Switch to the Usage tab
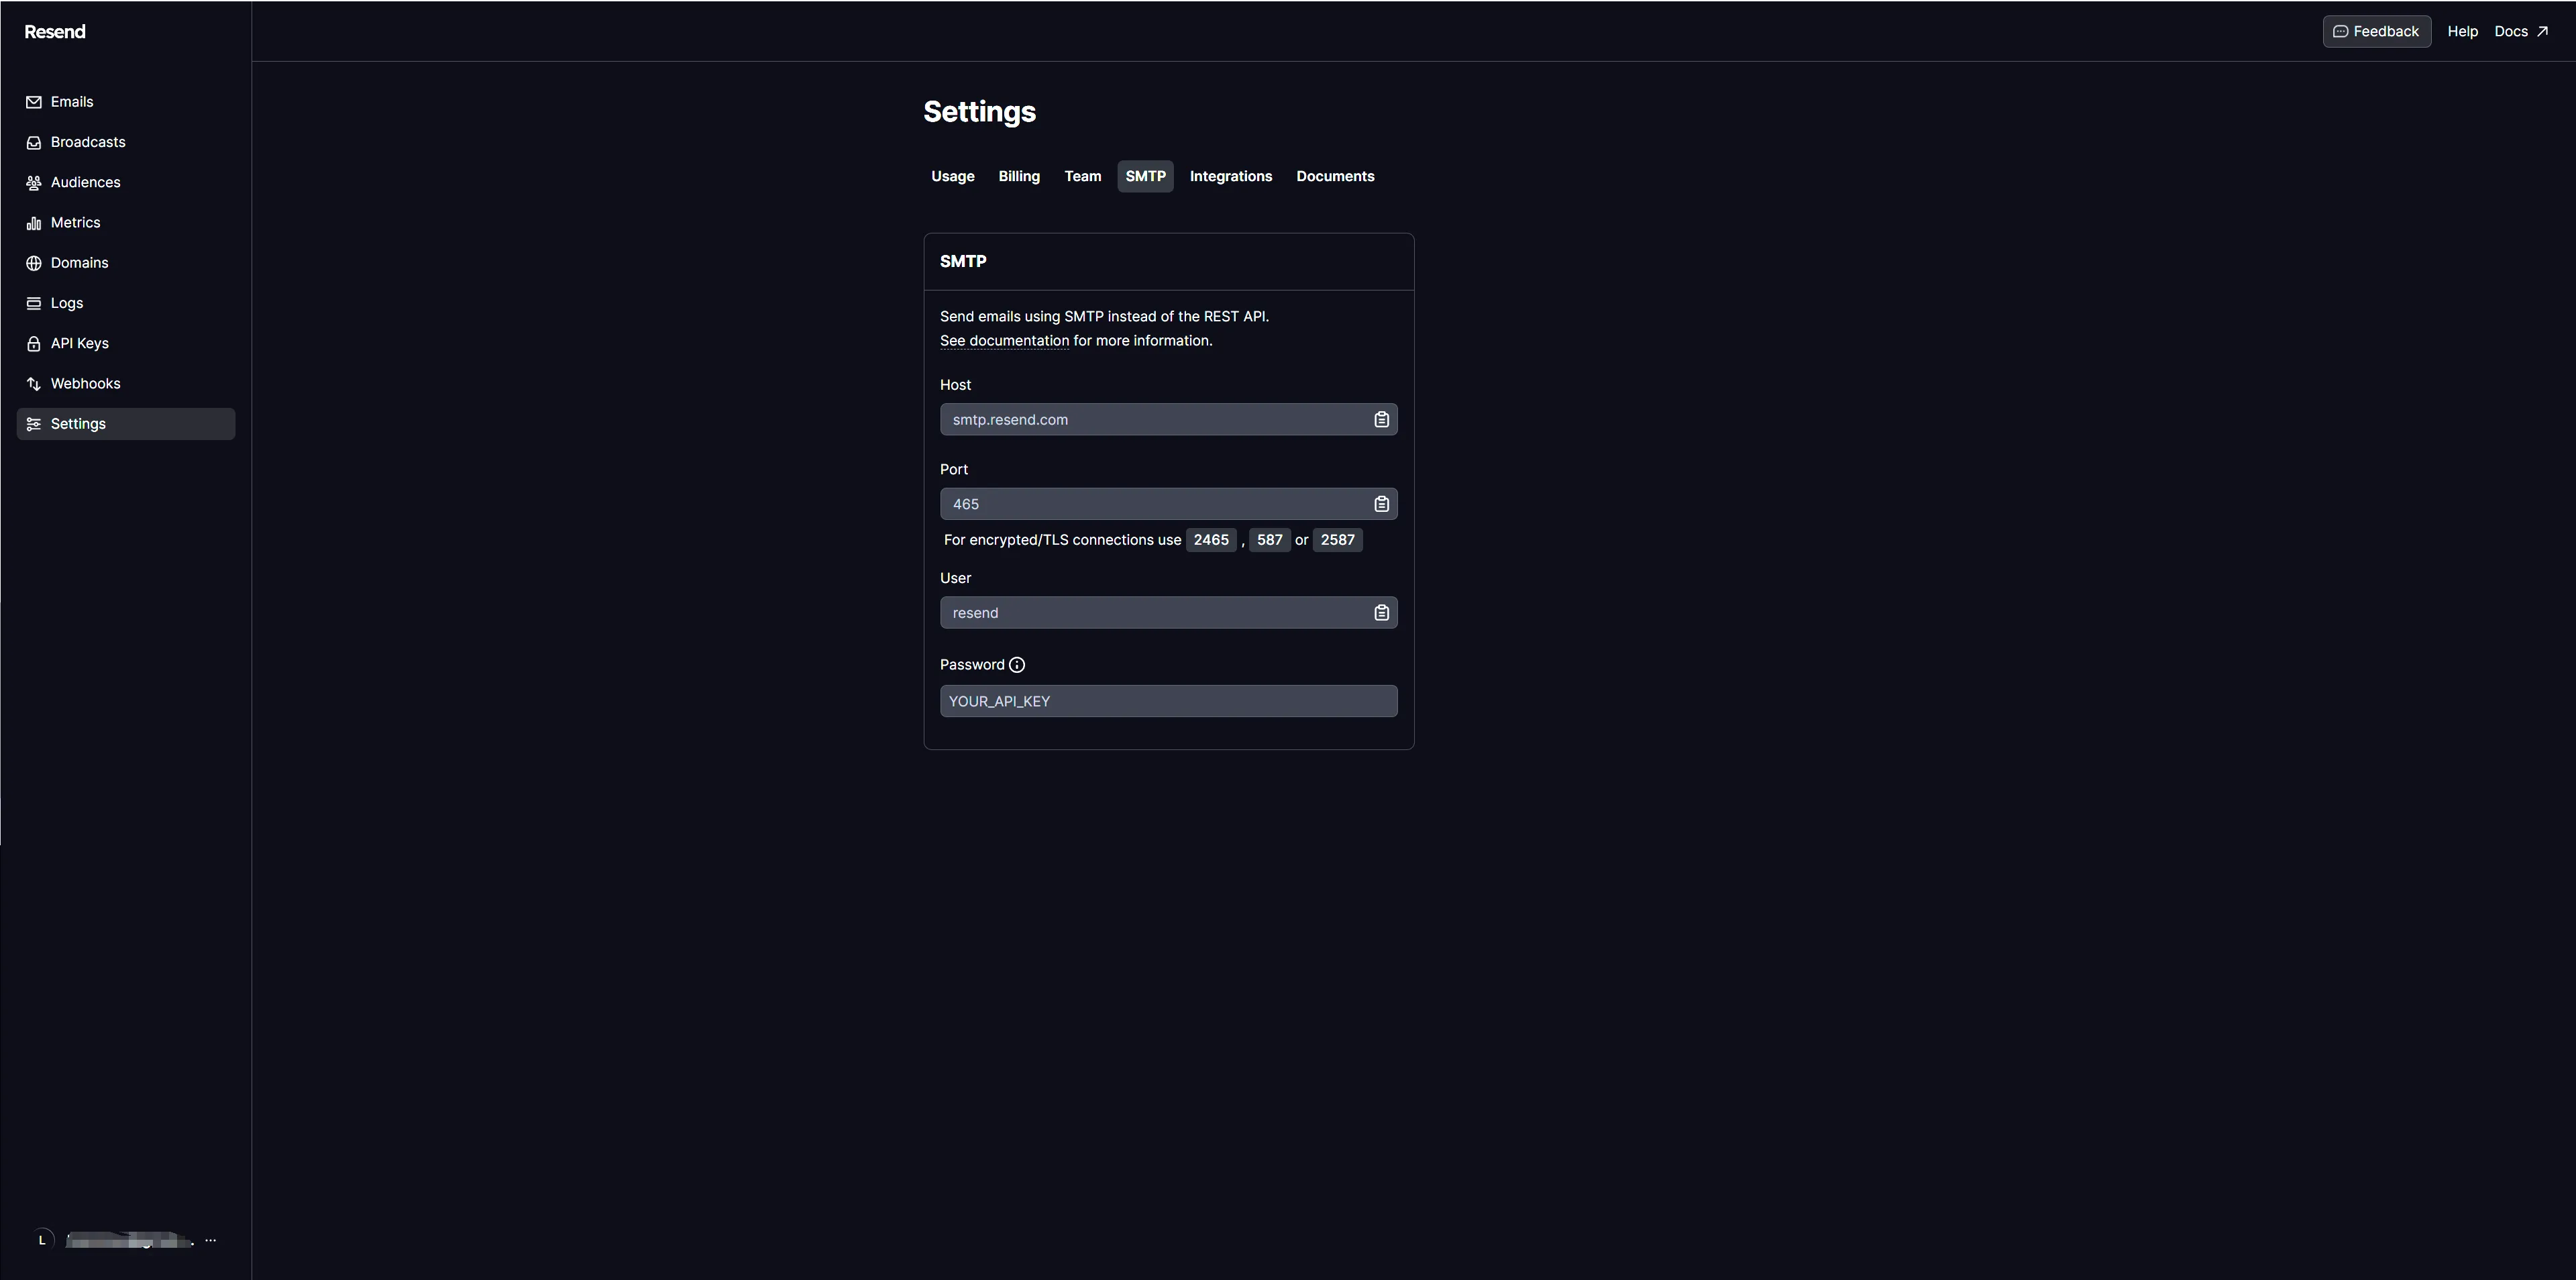The height and width of the screenshot is (1280, 2576). pos(953,176)
